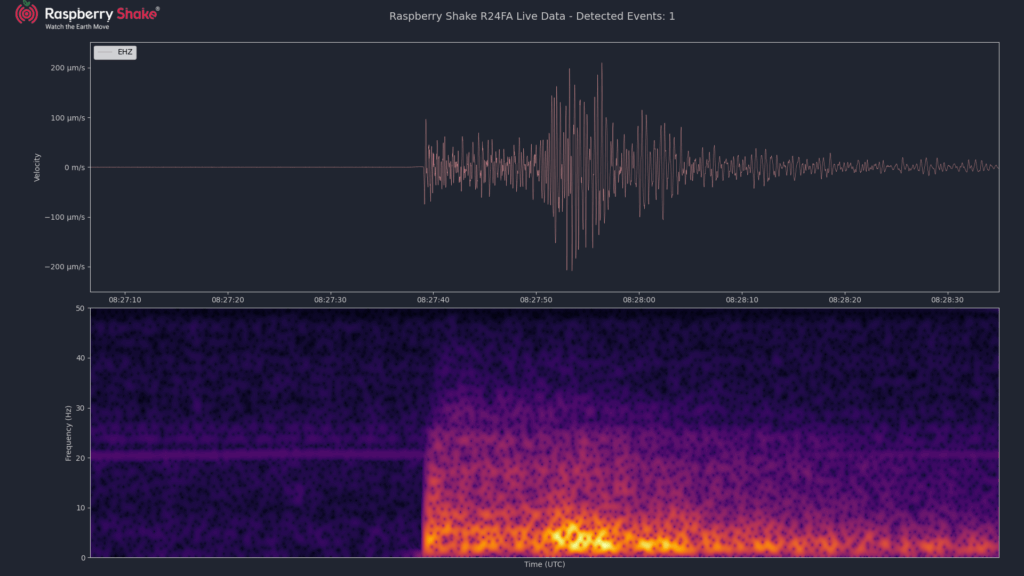Viewport: 1024px width, 576px height.
Task: Select the 08:28:30 time axis label
Action: pos(947,300)
